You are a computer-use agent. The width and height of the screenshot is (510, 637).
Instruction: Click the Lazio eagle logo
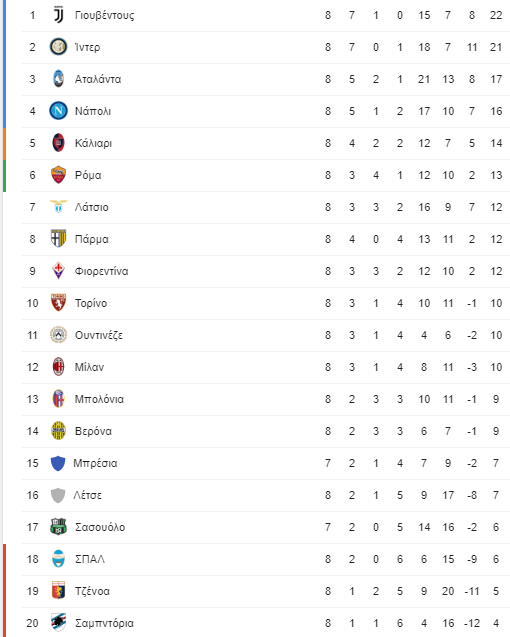coord(59,206)
